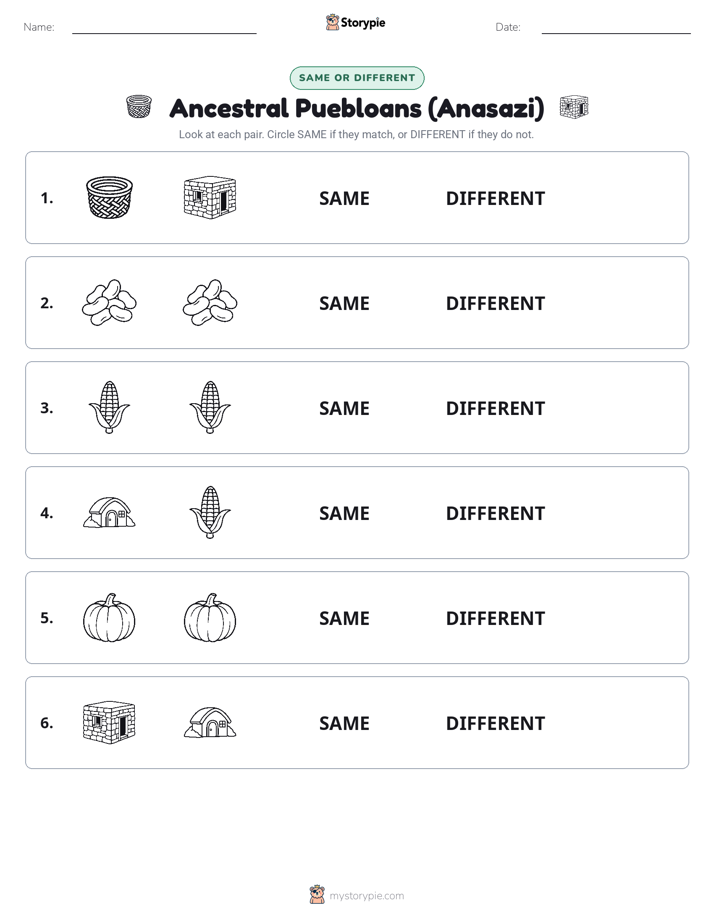The image size is (714, 924).
Task: Choose SAME for question 5
Action: tap(344, 618)
